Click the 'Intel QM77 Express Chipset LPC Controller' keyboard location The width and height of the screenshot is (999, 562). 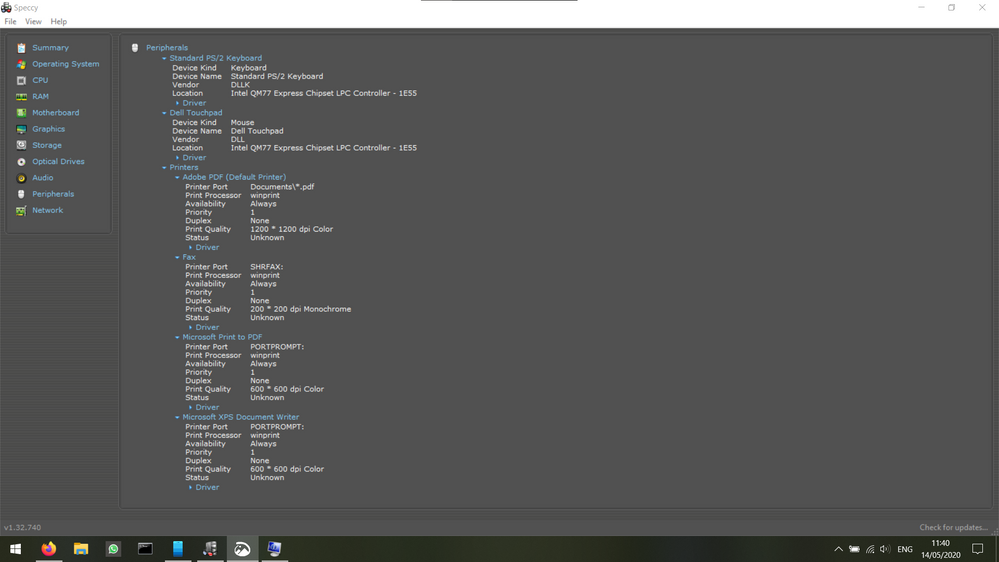pos(324,93)
